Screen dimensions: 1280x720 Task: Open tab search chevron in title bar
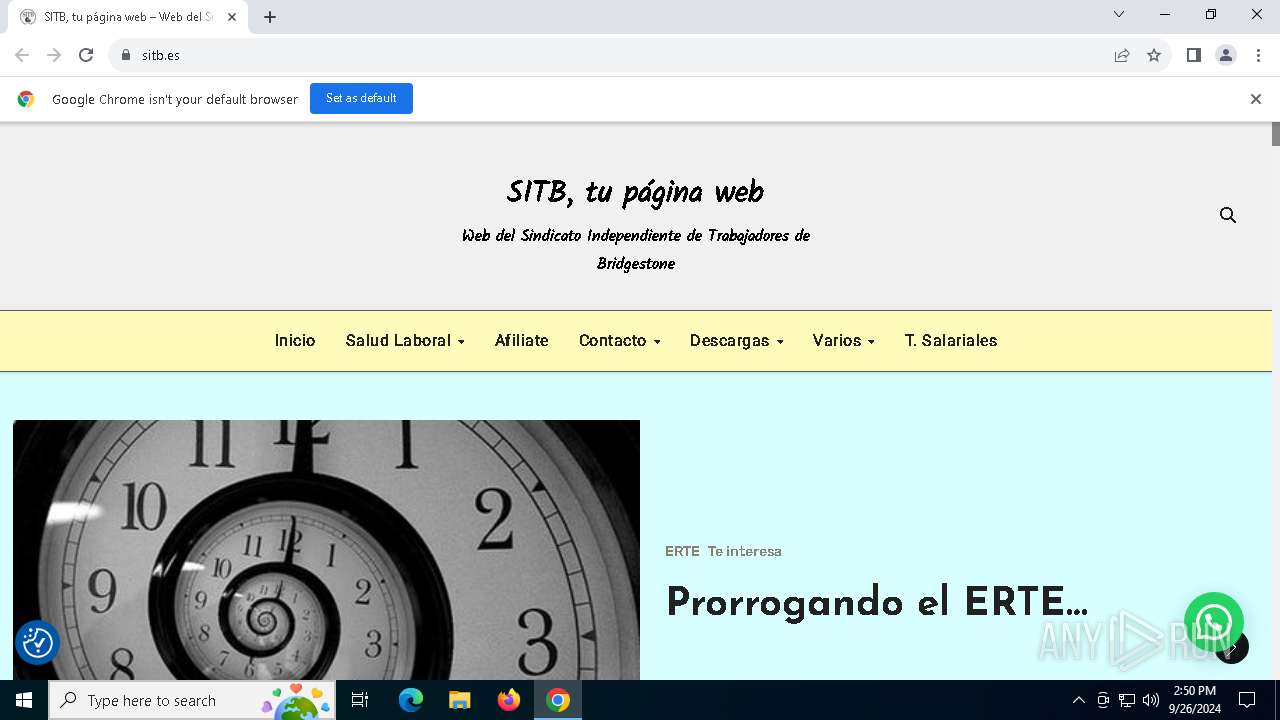coord(1119,14)
